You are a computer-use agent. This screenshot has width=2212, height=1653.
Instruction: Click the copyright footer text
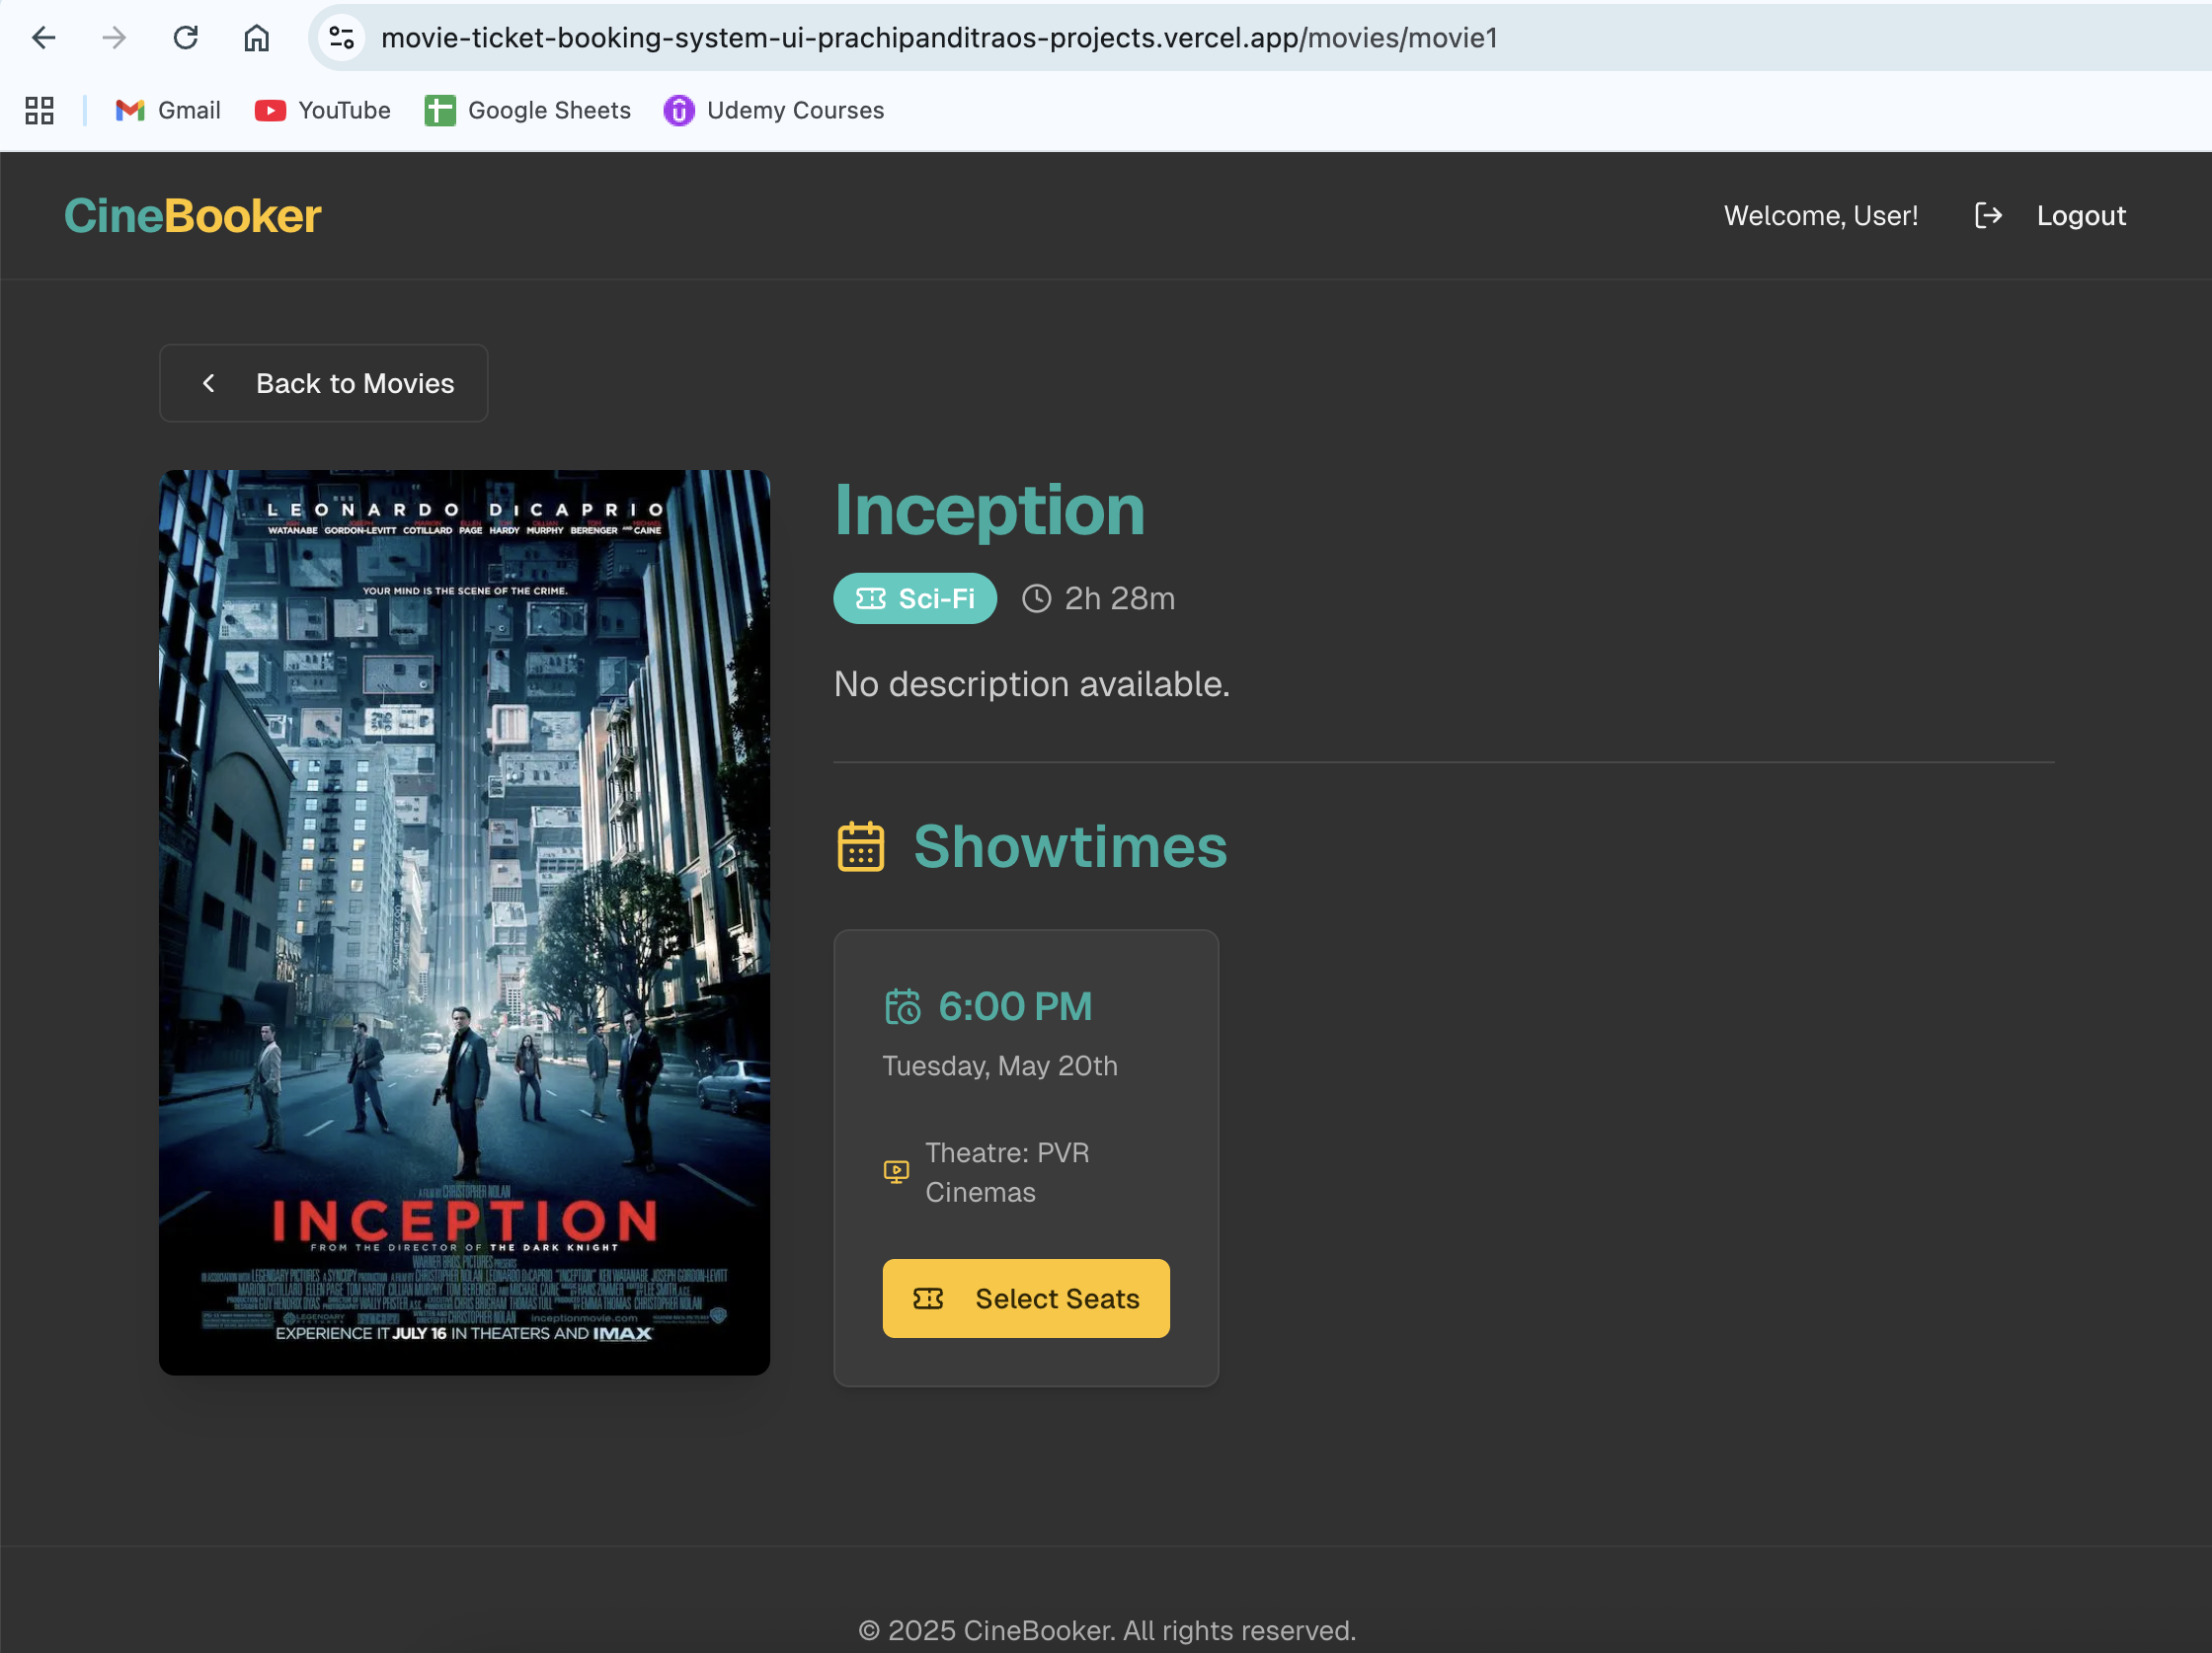tap(1107, 1631)
